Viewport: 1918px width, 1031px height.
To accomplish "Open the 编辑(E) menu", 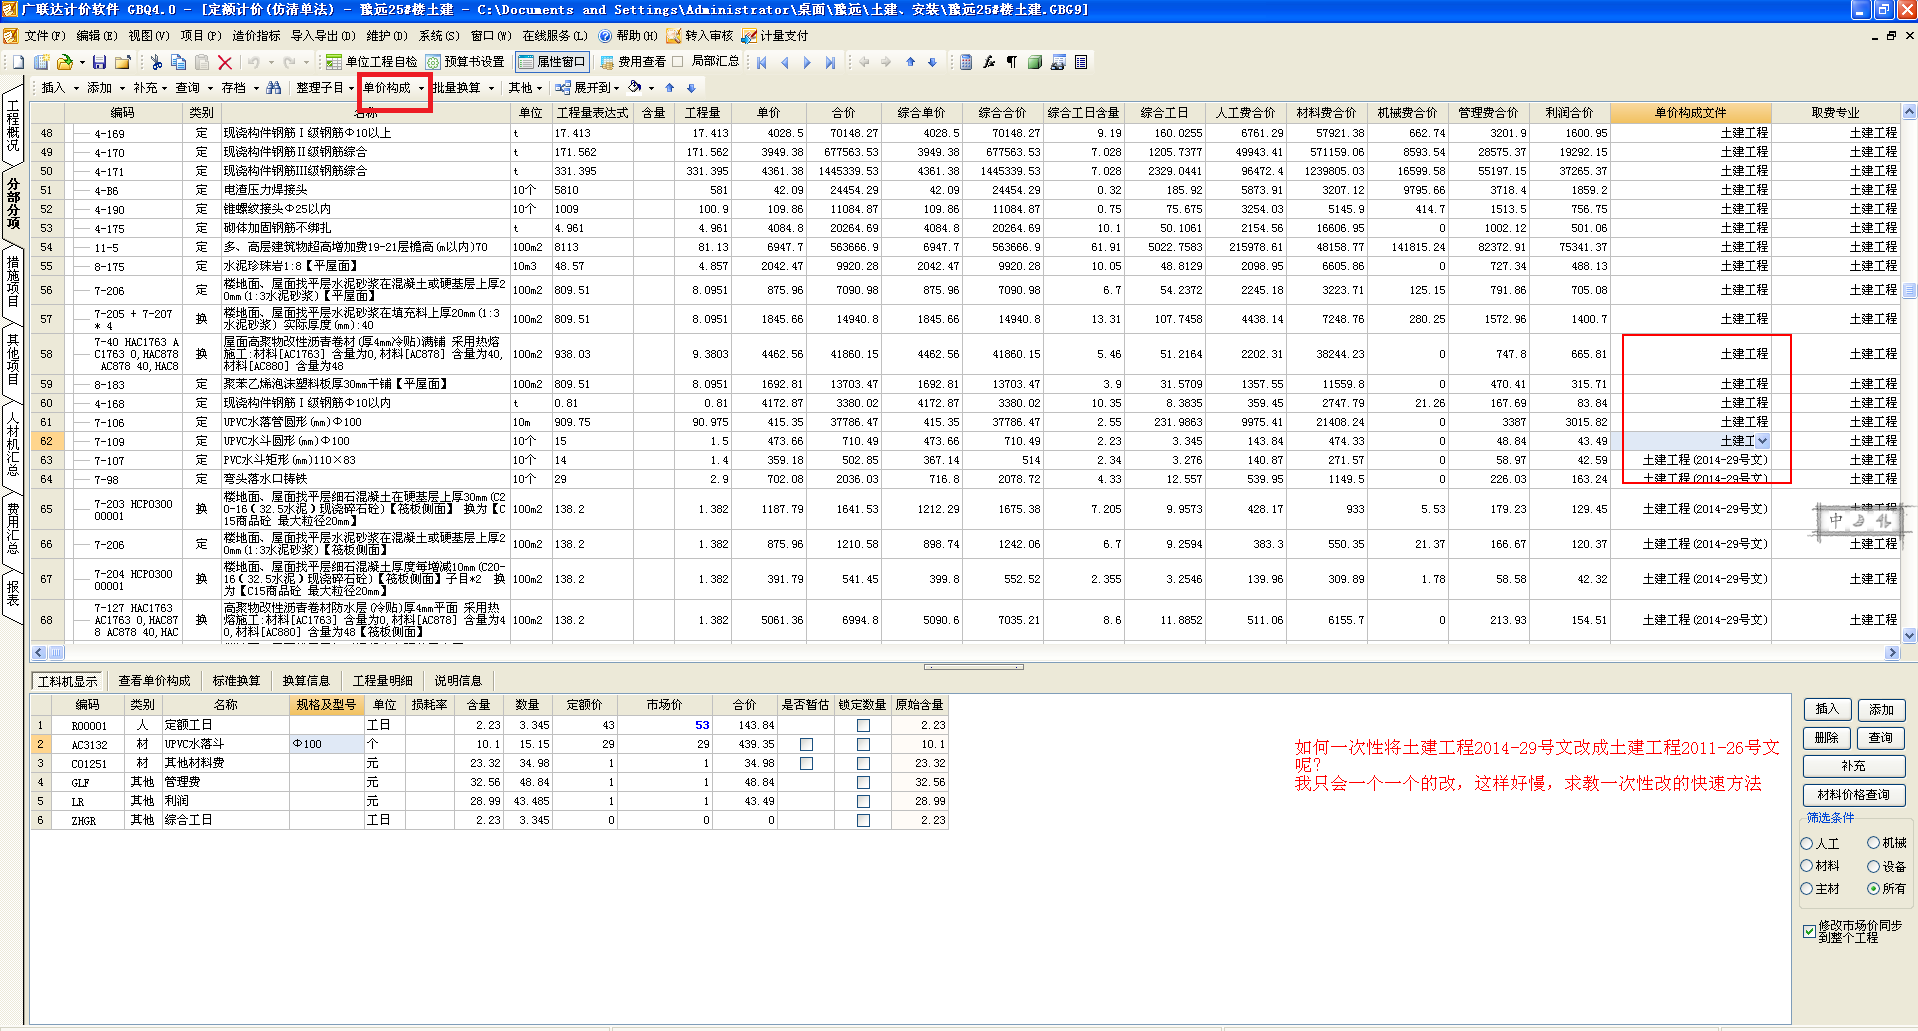I will tap(96, 35).
